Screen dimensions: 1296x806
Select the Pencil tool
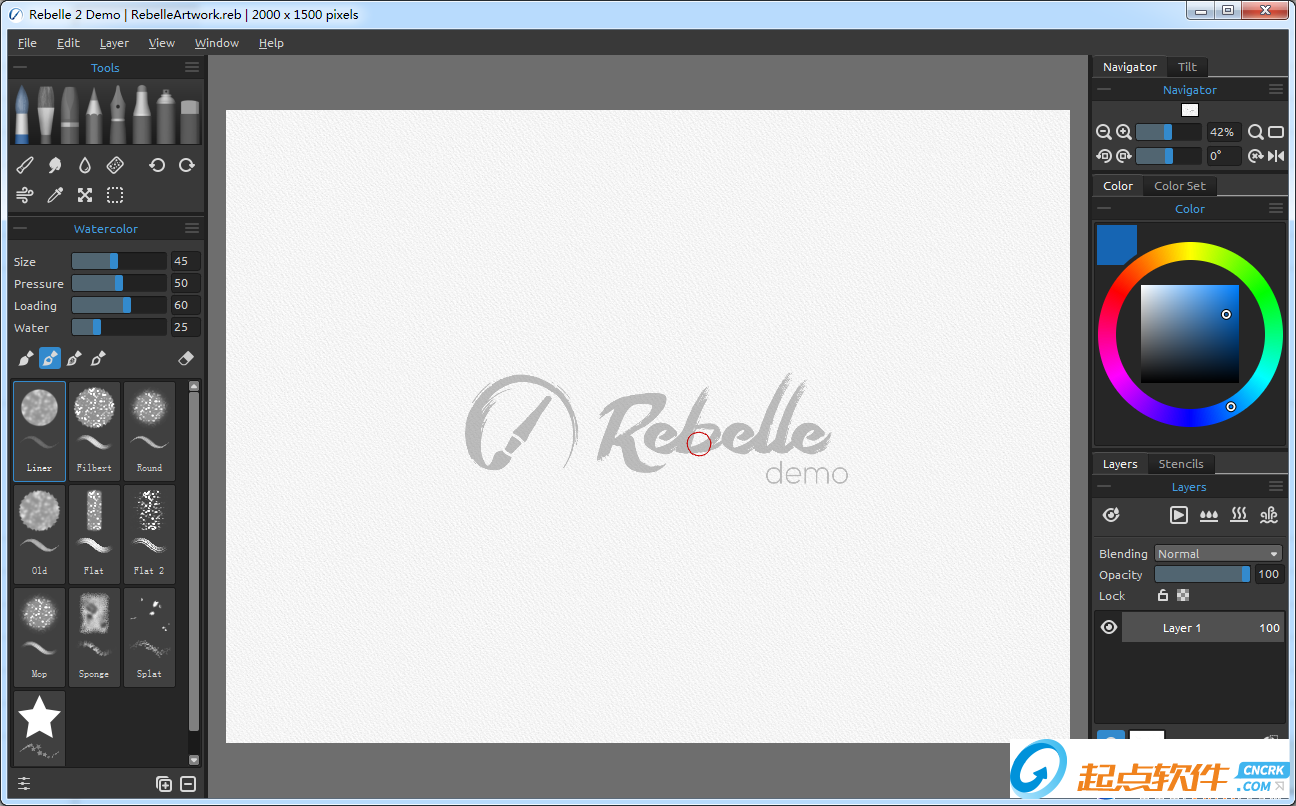[94, 114]
